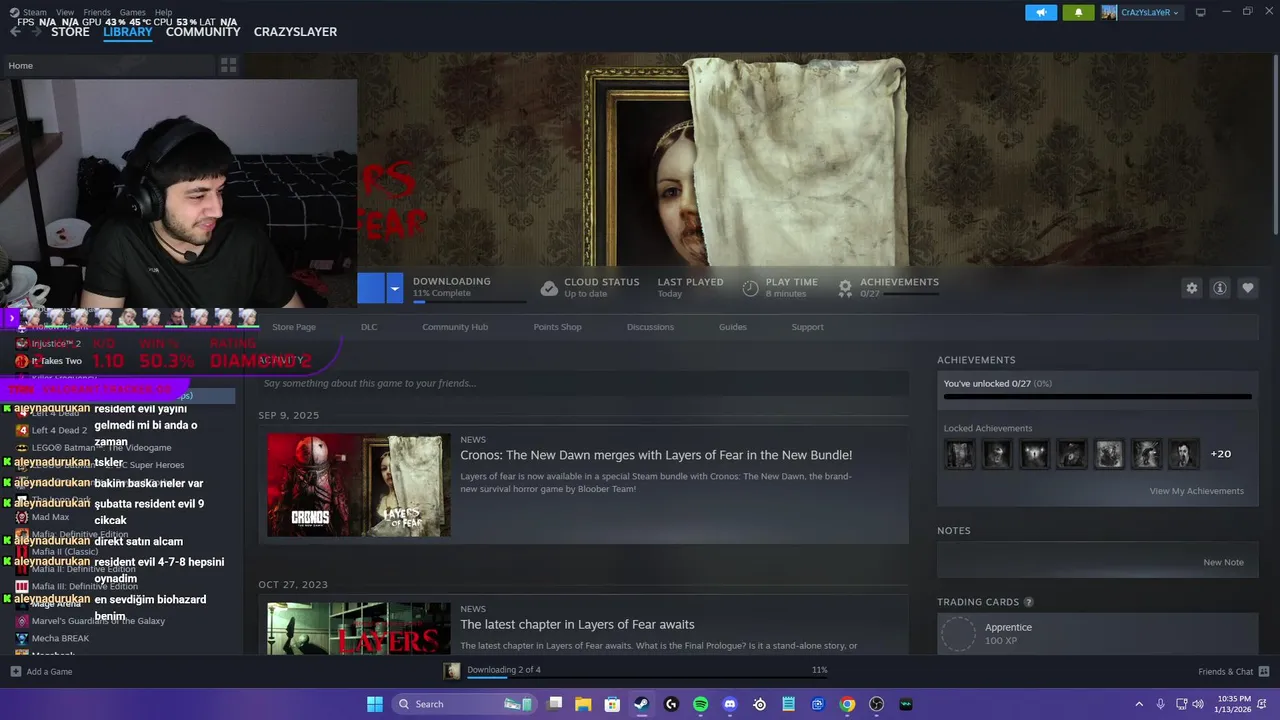Screen dimensions: 1280x720
Task: Open the Store Page tab
Action: (294, 327)
